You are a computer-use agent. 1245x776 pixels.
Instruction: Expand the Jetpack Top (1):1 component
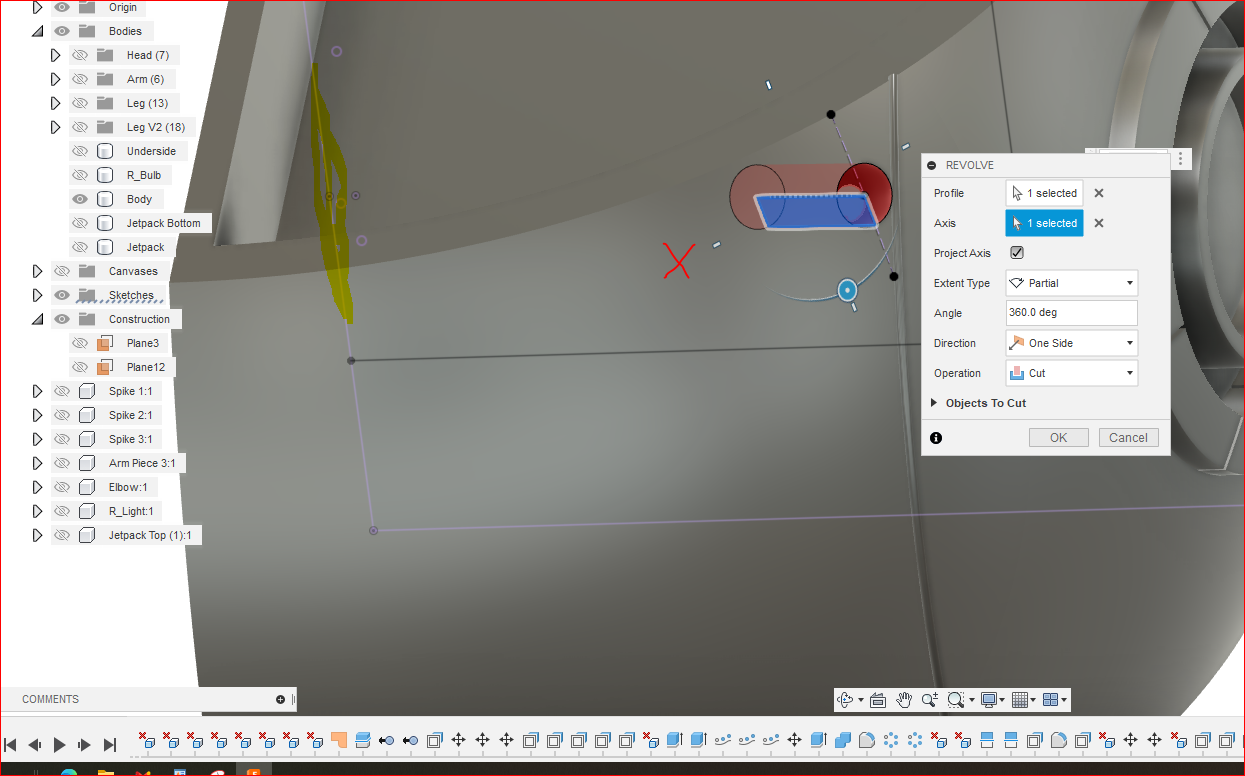click(38, 535)
